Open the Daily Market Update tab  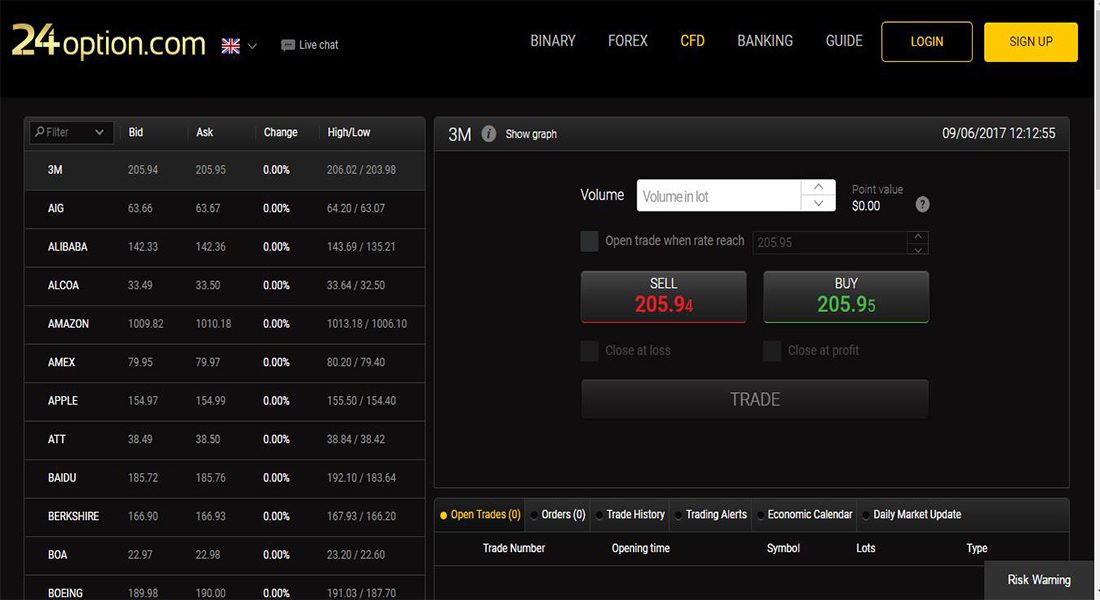pos(912,514)
